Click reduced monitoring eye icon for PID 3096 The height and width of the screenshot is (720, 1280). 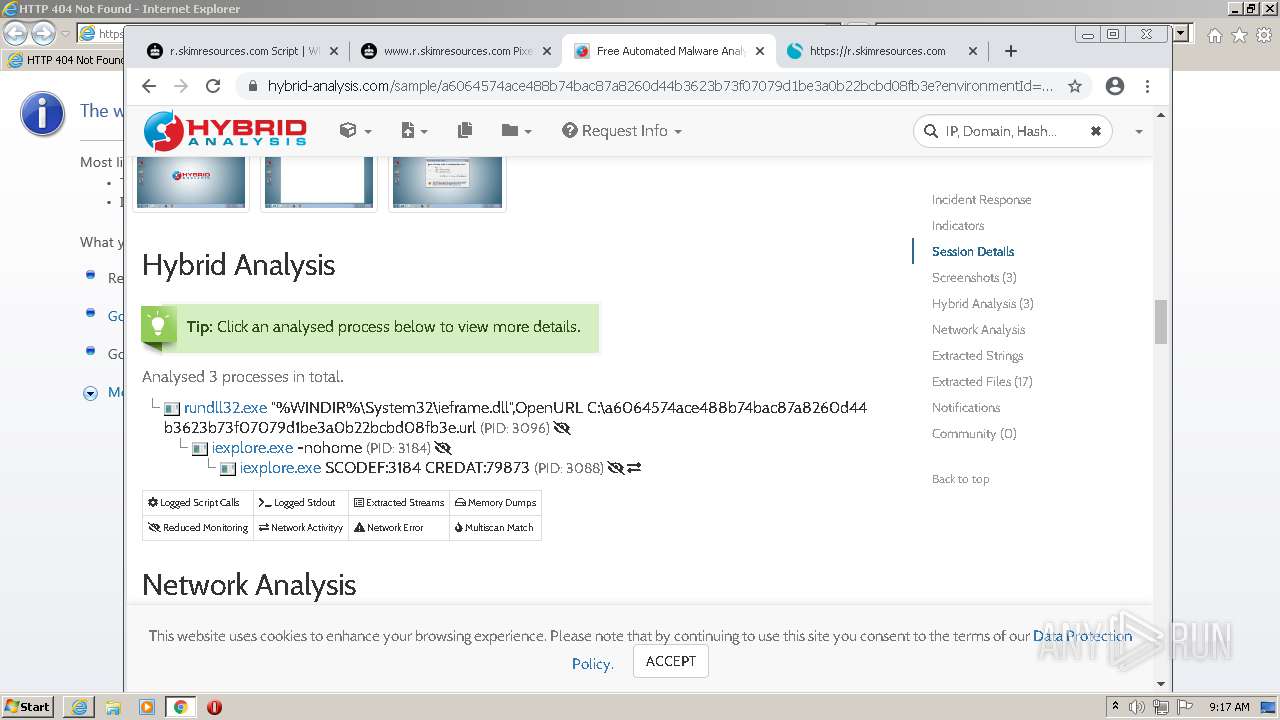pyautogui.click(x=562, y=428)
